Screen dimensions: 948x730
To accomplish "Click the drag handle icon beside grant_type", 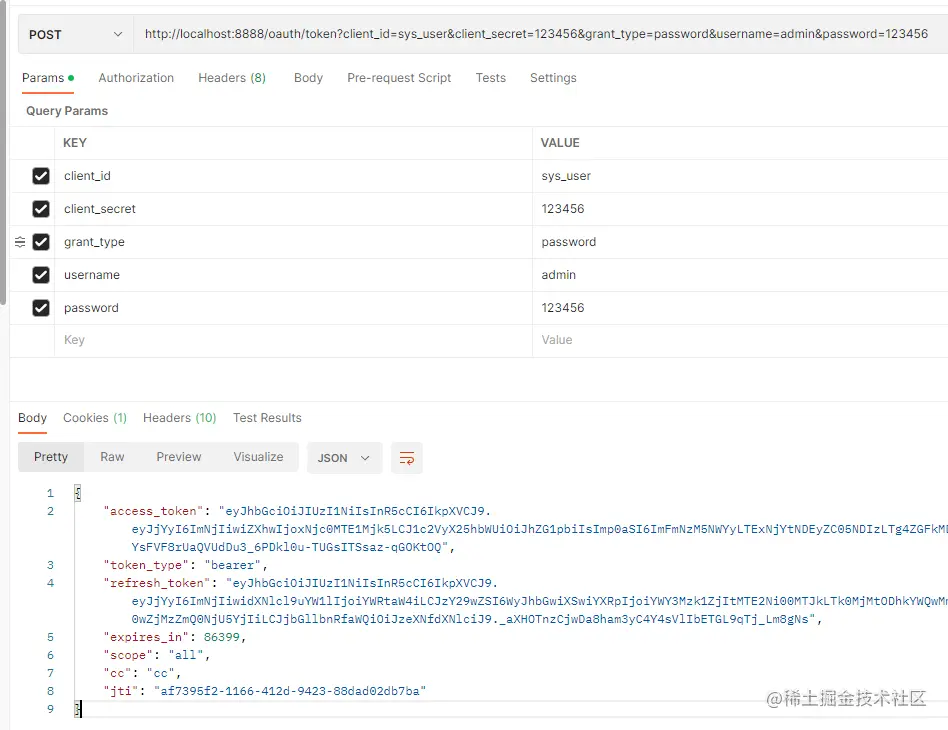I will [x=20, y=242].
